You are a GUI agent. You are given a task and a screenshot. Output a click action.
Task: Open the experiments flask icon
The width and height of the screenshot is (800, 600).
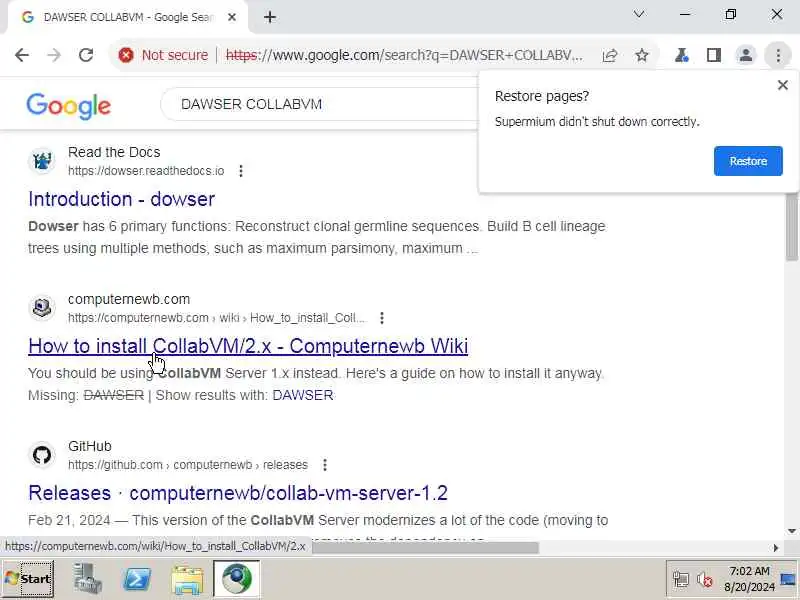[x=682, y=55]
